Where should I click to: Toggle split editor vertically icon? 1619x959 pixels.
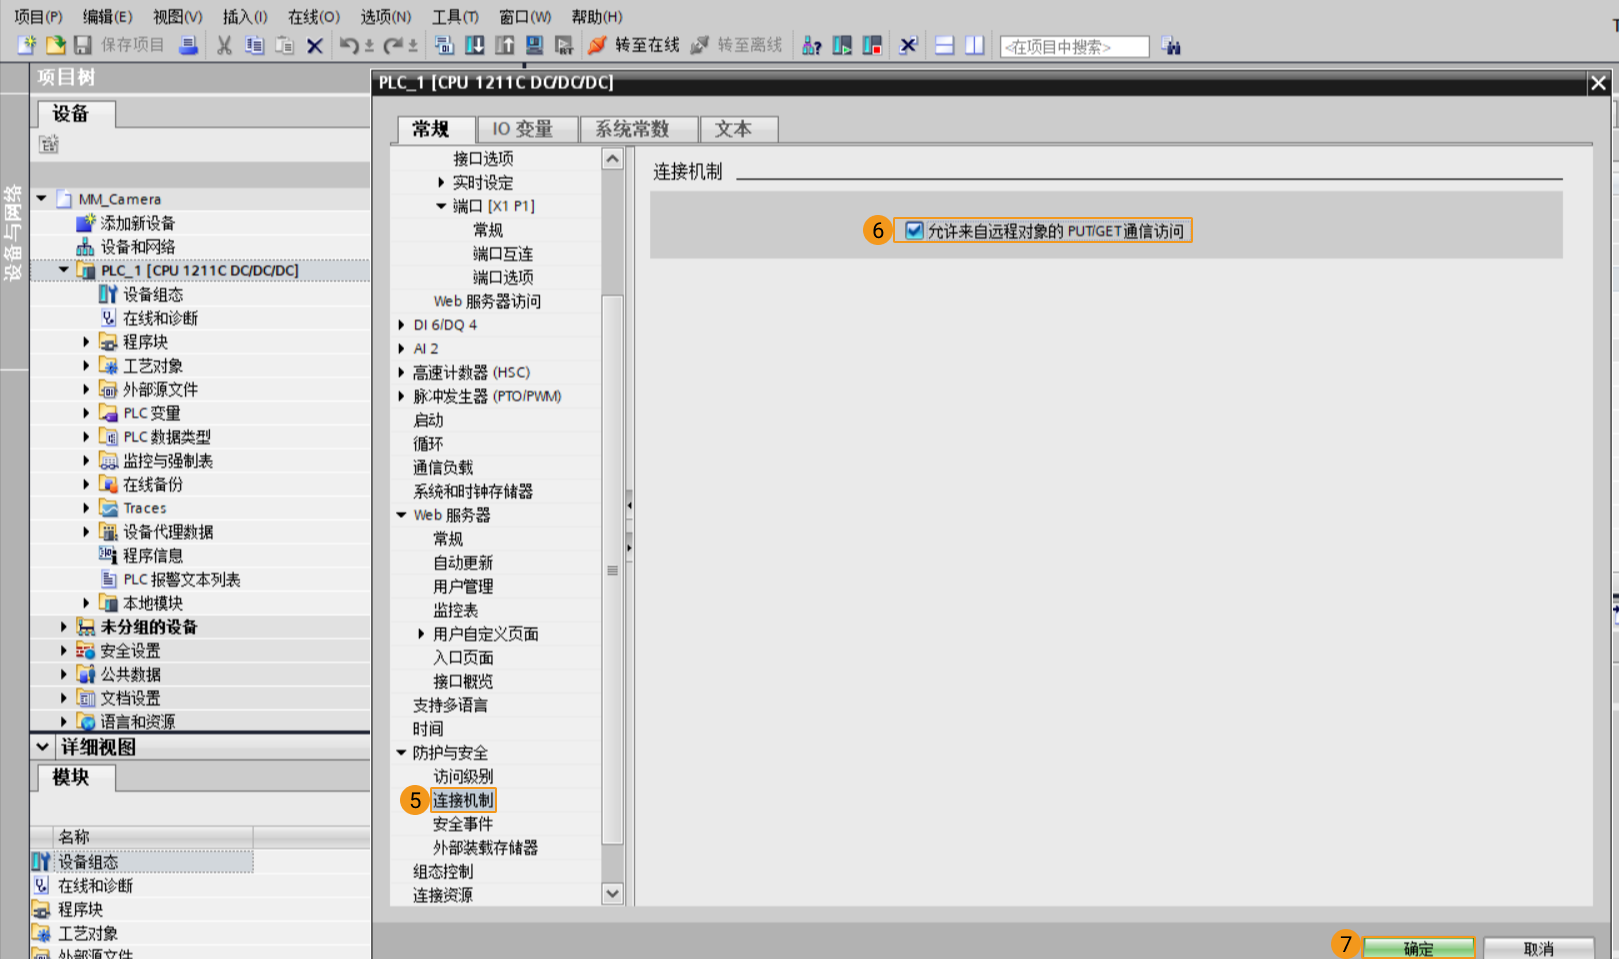click(974, 45)
